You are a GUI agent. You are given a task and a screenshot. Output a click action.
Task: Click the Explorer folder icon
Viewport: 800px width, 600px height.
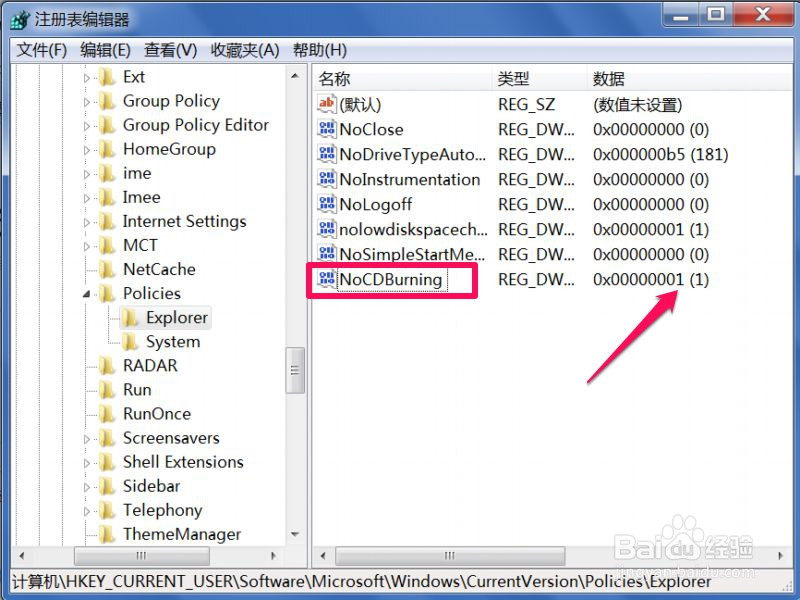pyautogui.click(x=130, y=318)
